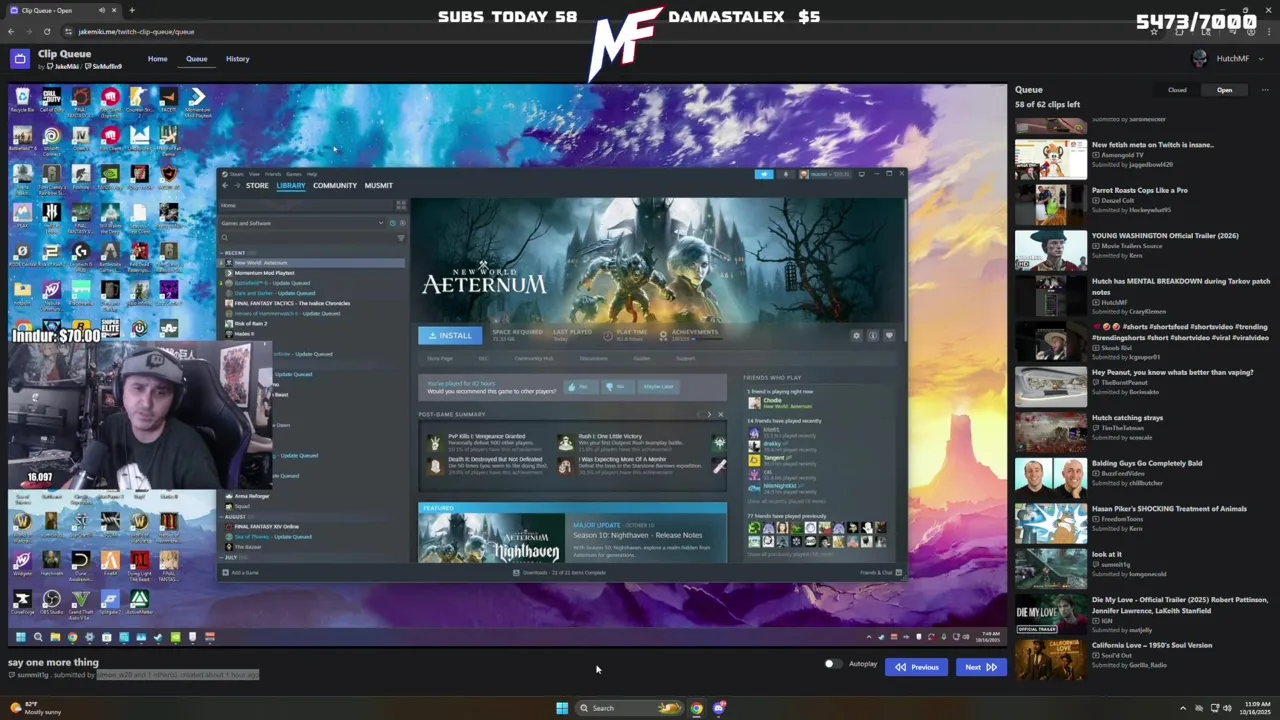Expand the HutchMF account dropdown

[x=1261, y=58]
